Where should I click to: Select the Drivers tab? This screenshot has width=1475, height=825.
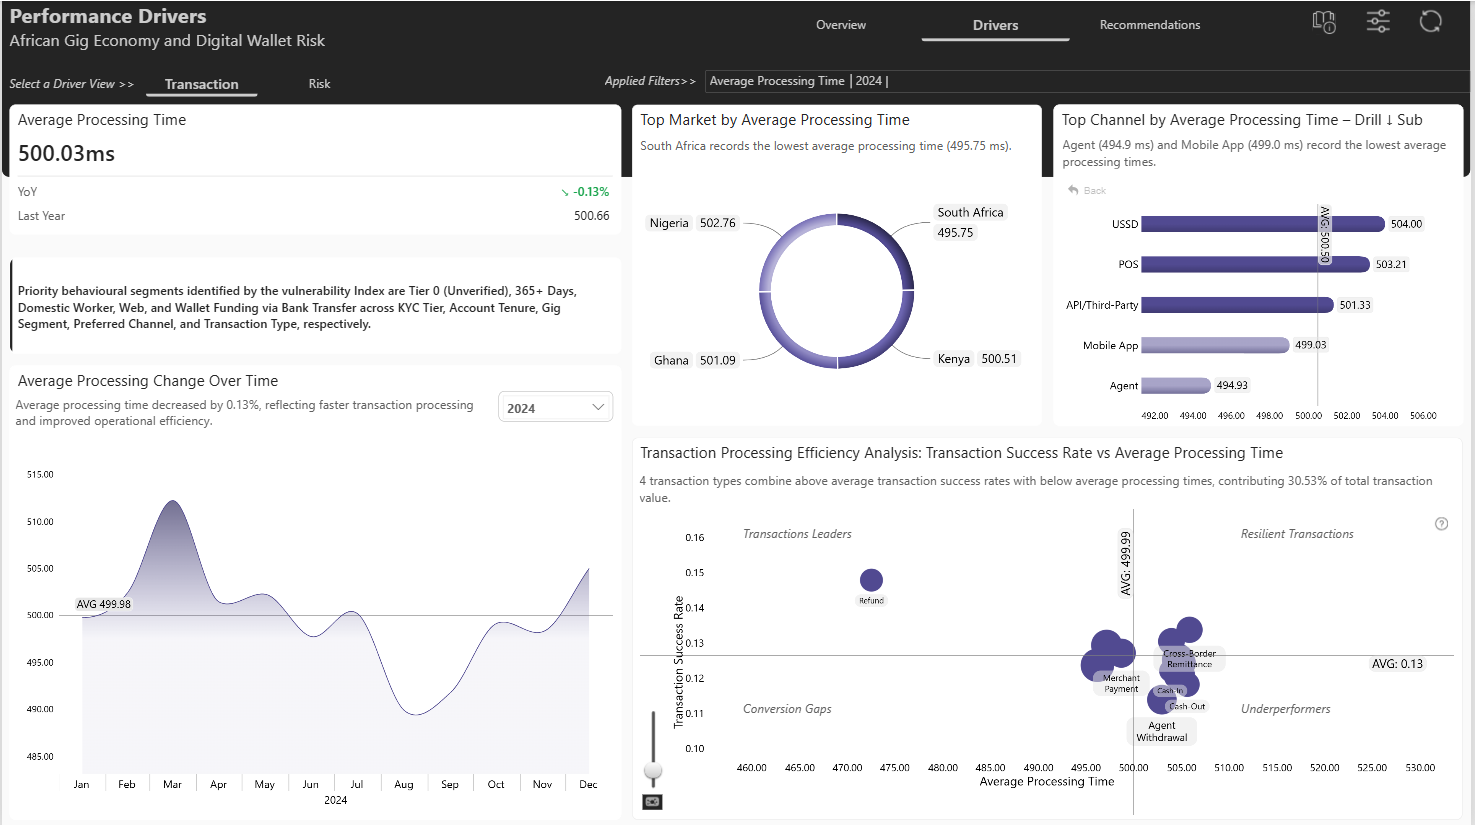(x=995, y=25)
